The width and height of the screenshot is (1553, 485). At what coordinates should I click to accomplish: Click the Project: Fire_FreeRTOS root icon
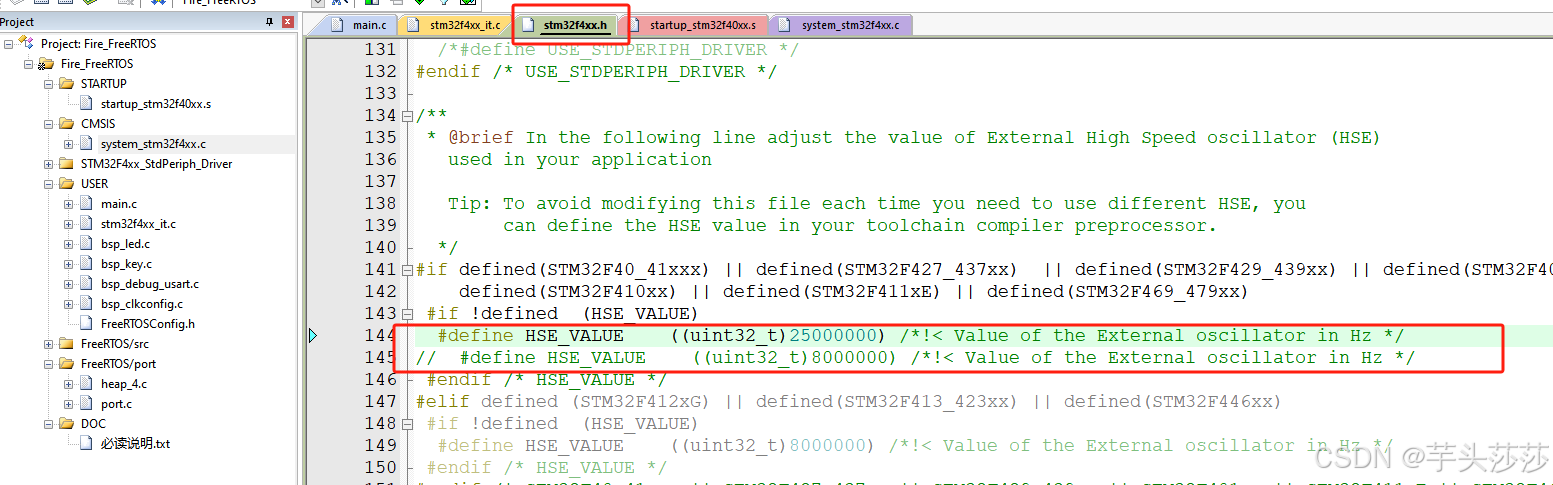(x=27, y=44)
